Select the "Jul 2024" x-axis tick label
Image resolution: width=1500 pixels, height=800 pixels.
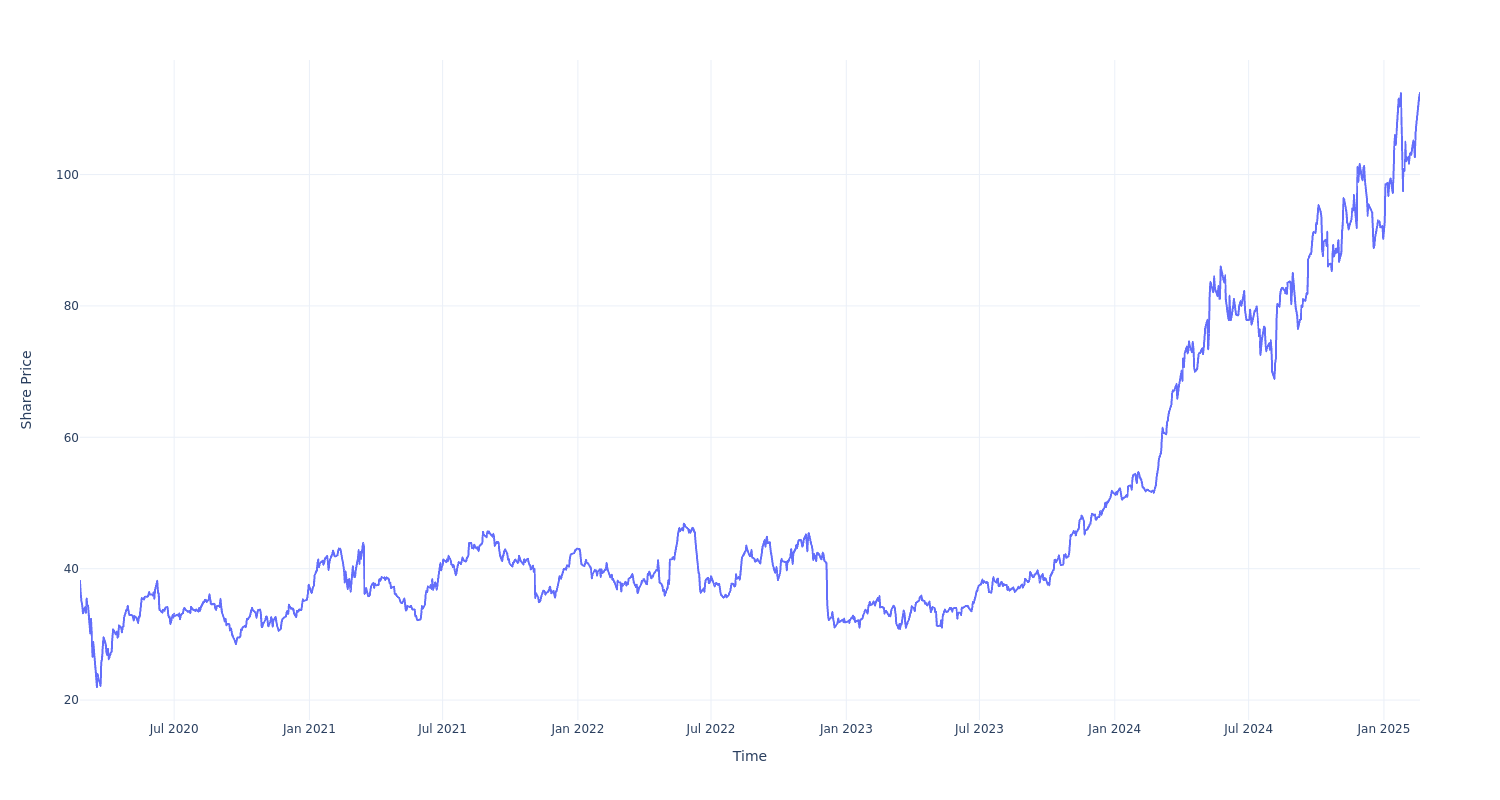tap(1248, 729)
